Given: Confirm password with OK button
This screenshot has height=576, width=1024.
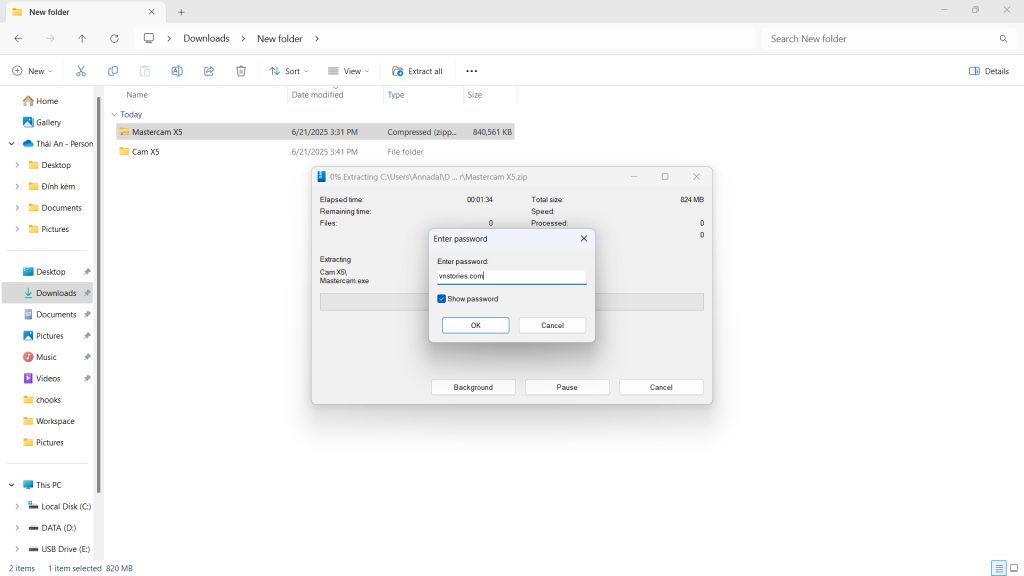Looking at the screenshot, I should tap(475, 325).
